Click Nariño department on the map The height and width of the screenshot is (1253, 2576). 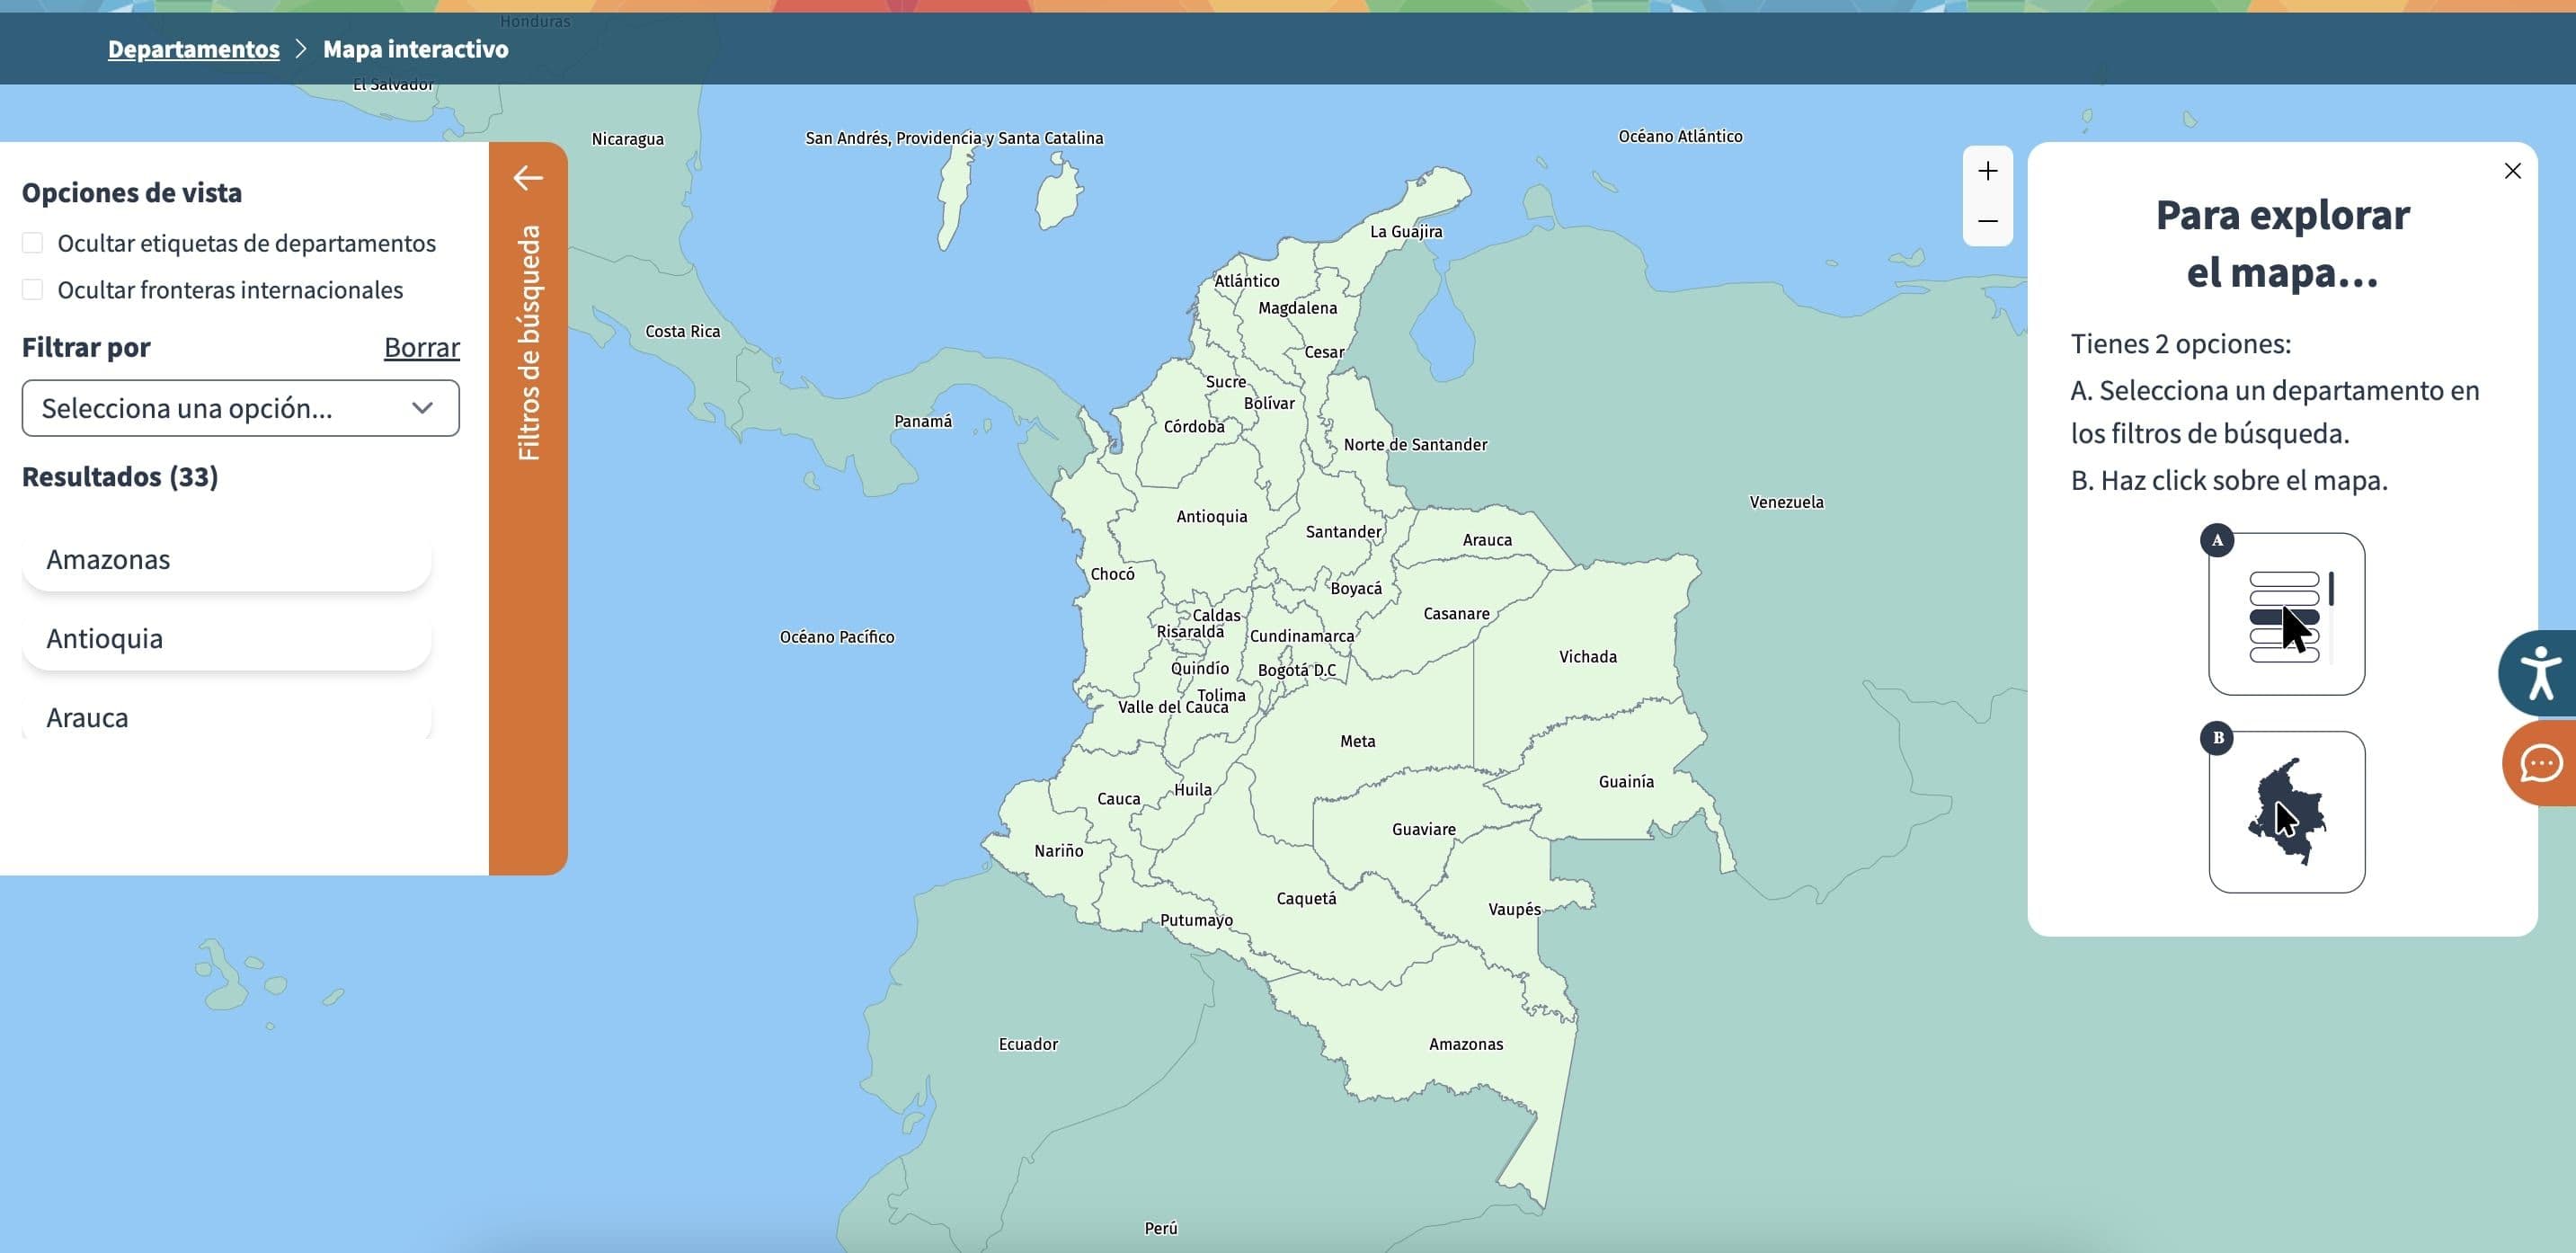(x=1058, y=850)
